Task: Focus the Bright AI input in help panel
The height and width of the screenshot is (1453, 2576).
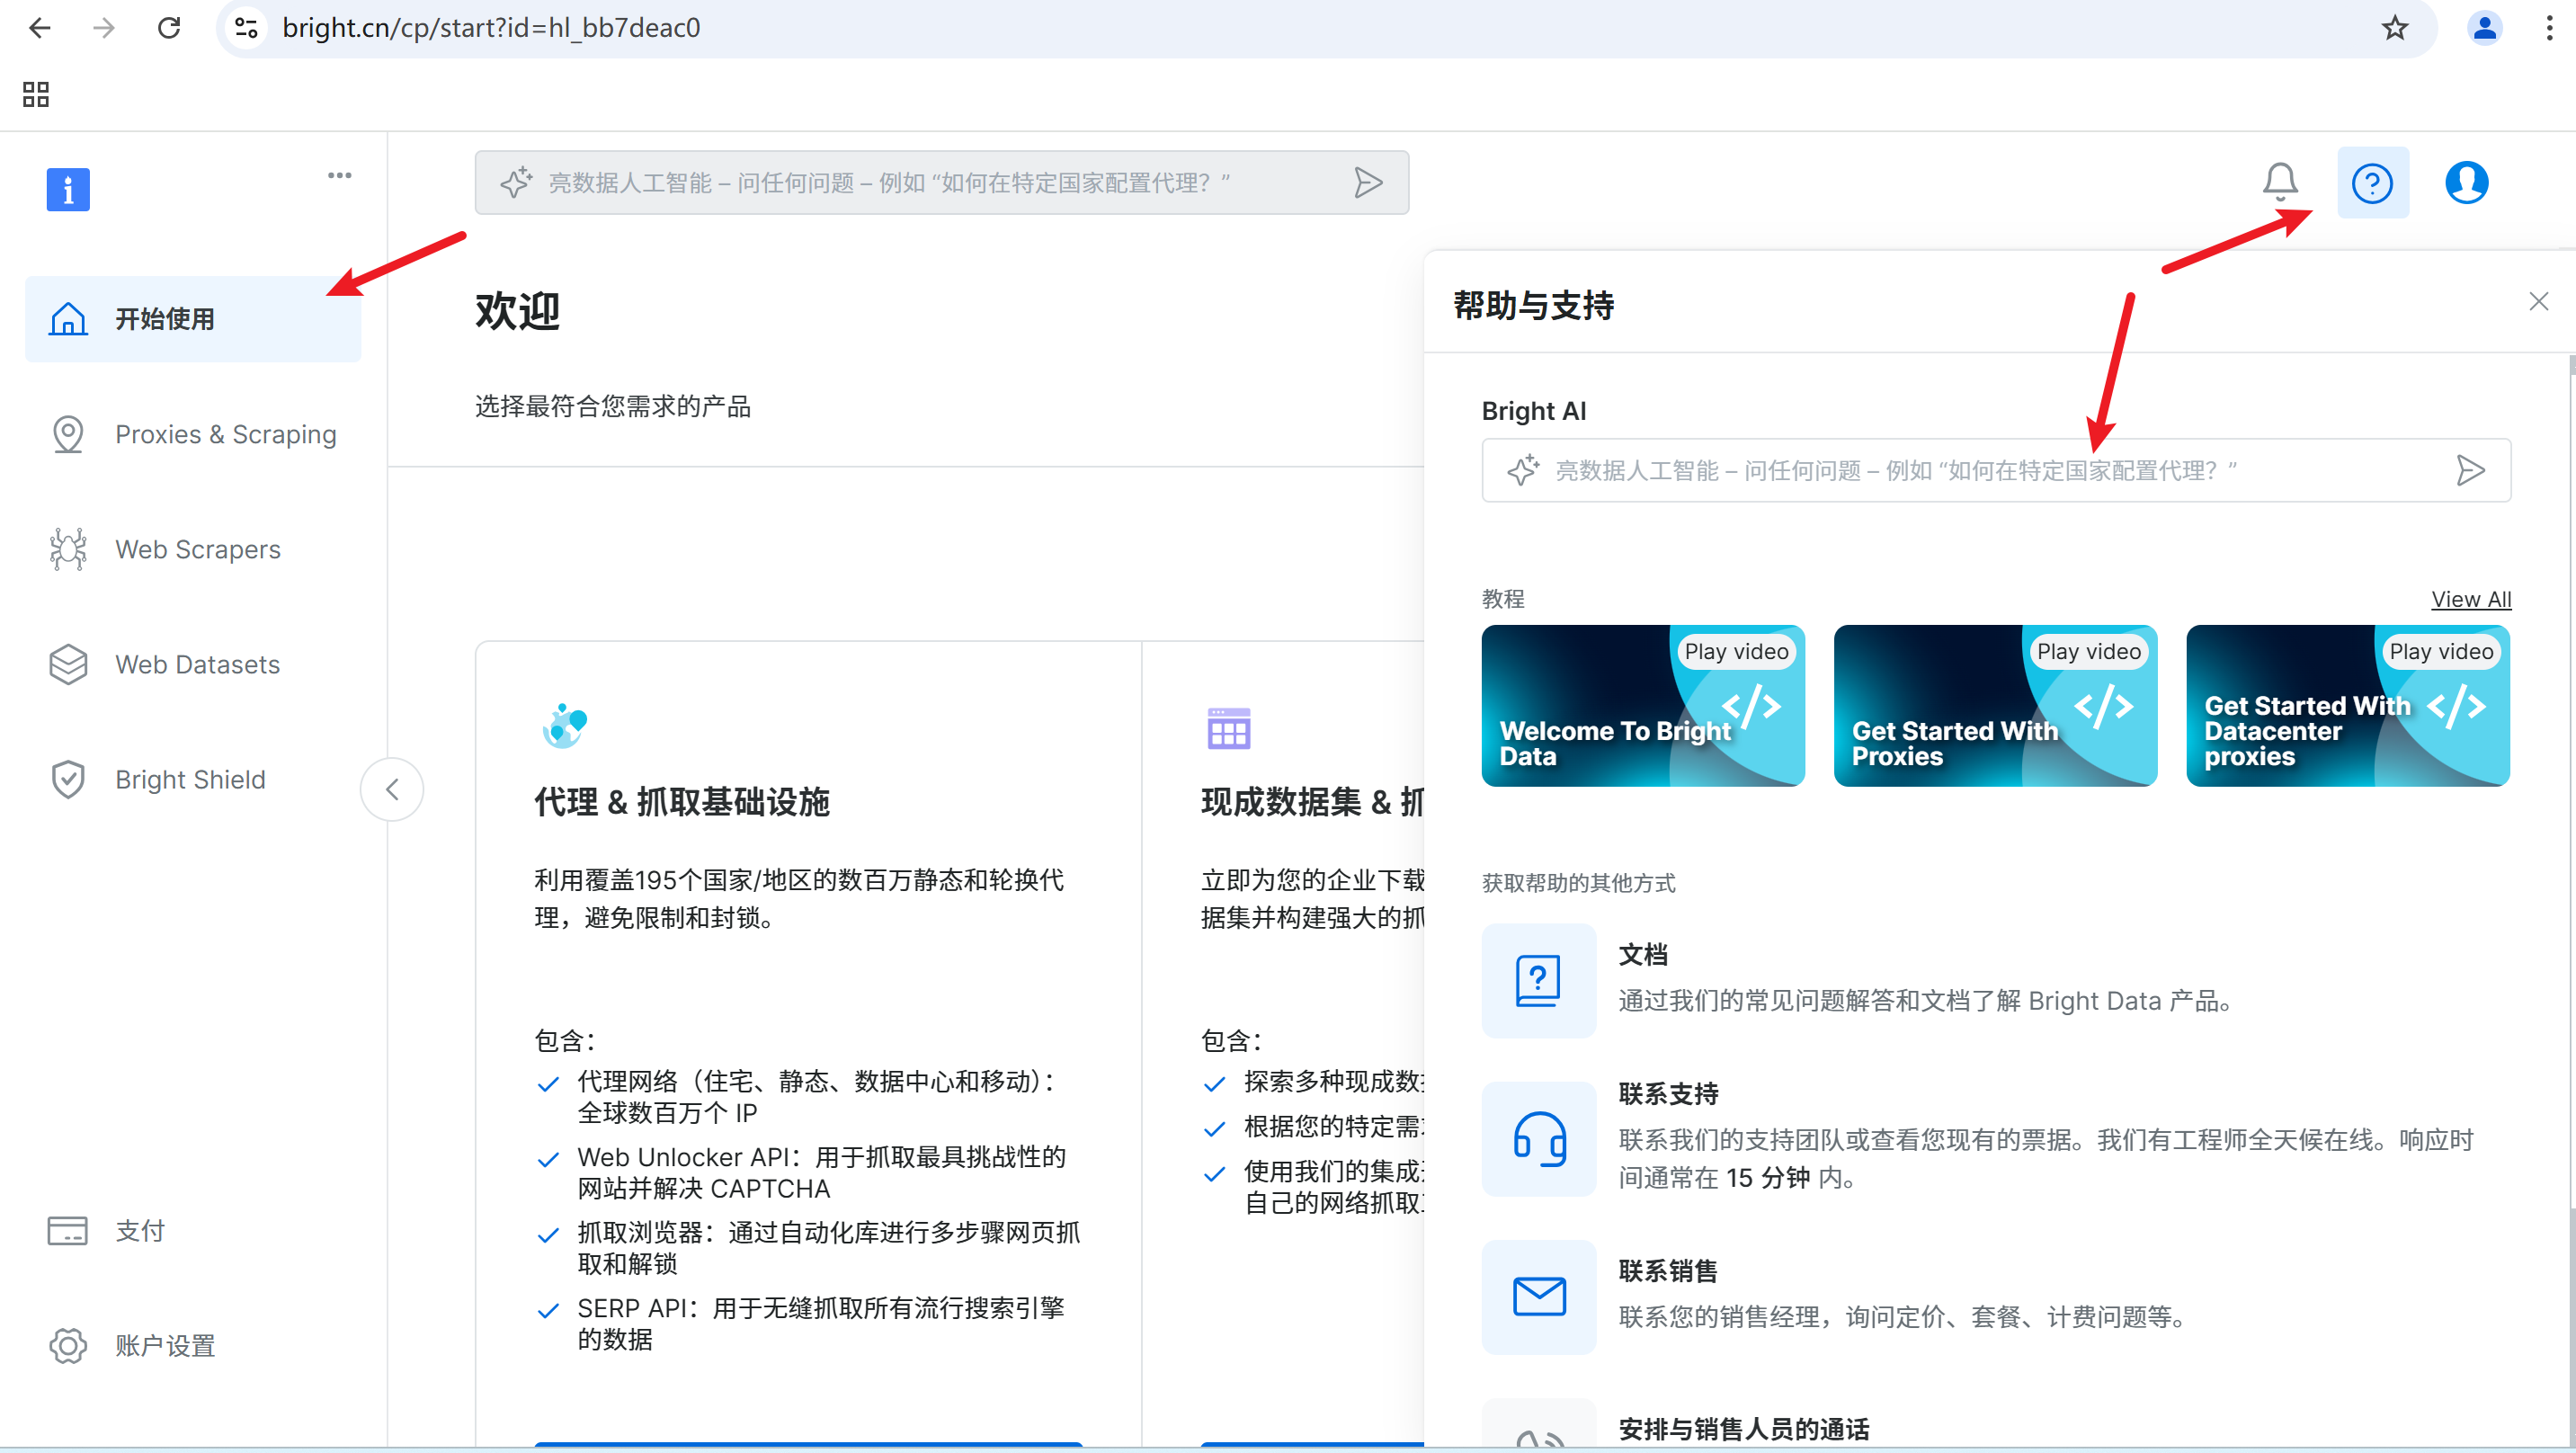Action: click(1990, 470)
